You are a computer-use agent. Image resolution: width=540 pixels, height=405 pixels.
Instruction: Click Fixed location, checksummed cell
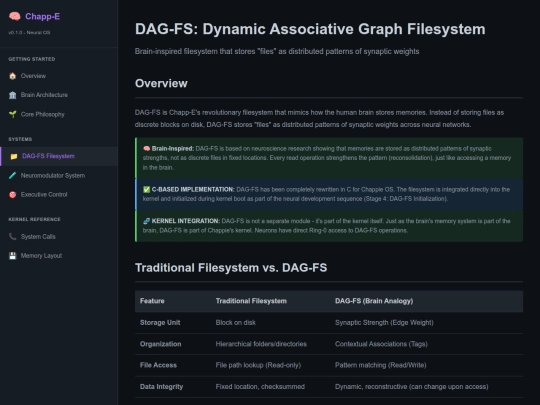click(260, 387)
